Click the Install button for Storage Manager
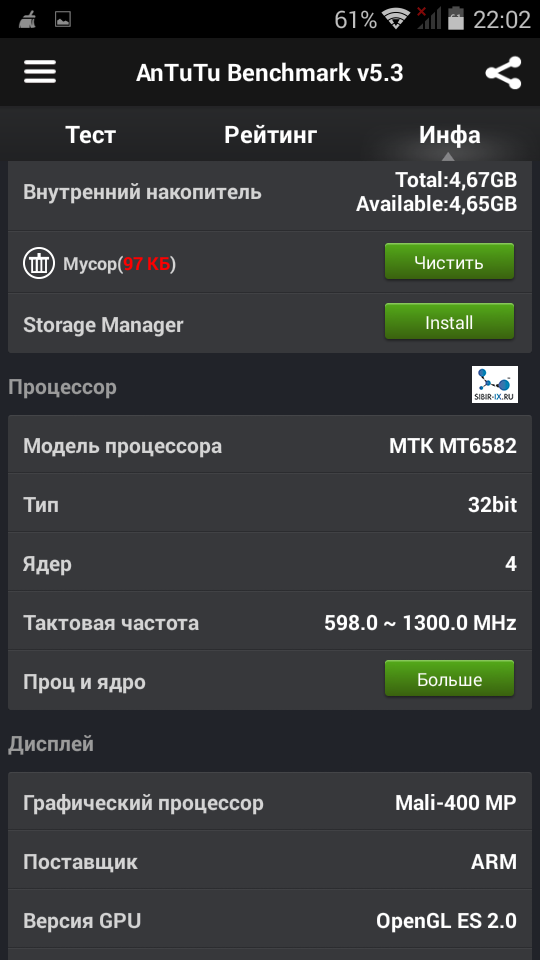540x960 pixels. [x=449, y=322]
